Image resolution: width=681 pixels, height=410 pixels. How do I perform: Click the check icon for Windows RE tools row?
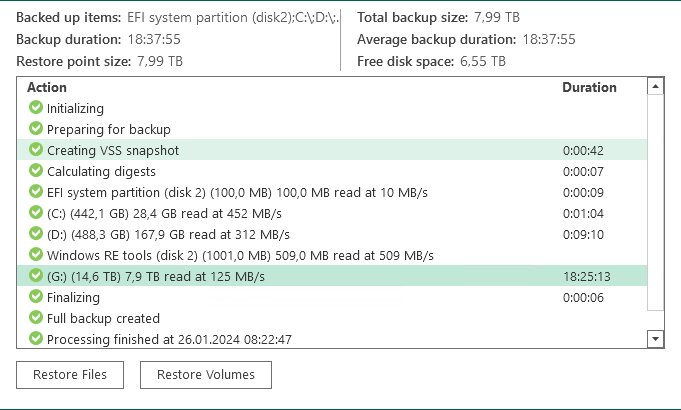point(36,255)
